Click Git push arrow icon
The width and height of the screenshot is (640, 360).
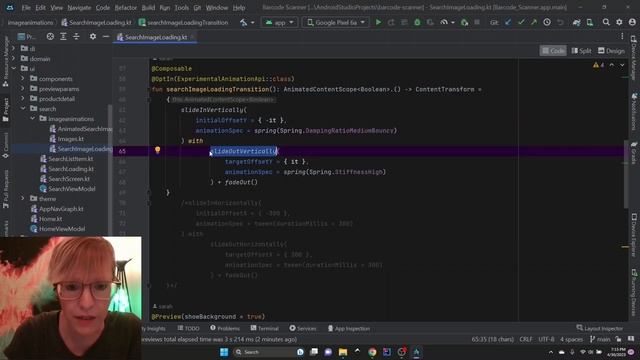click(x=534, y=22)
